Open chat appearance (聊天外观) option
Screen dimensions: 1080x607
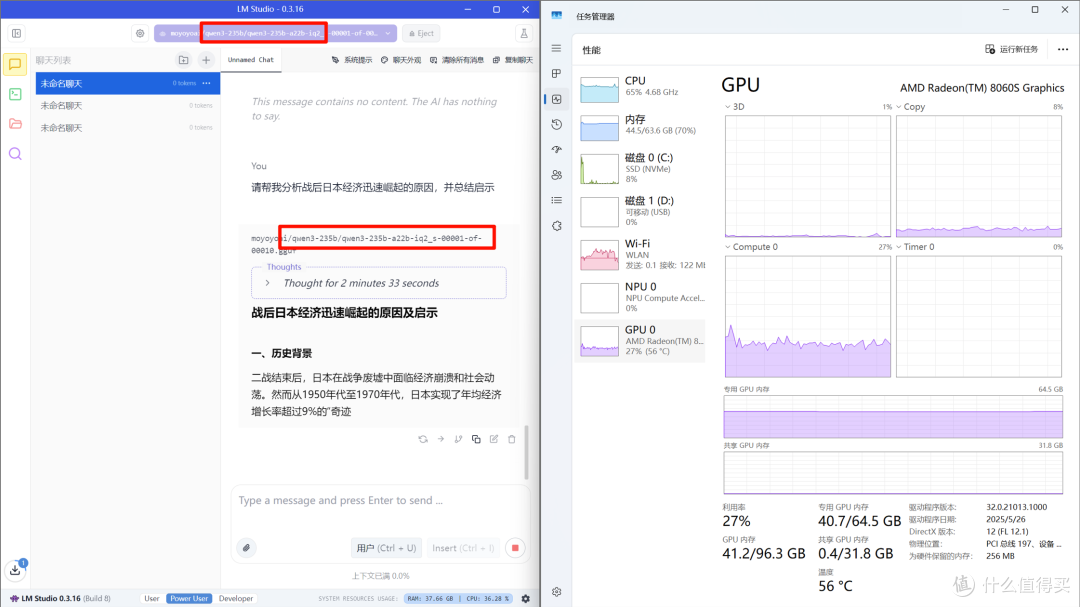tap(401, 60)
